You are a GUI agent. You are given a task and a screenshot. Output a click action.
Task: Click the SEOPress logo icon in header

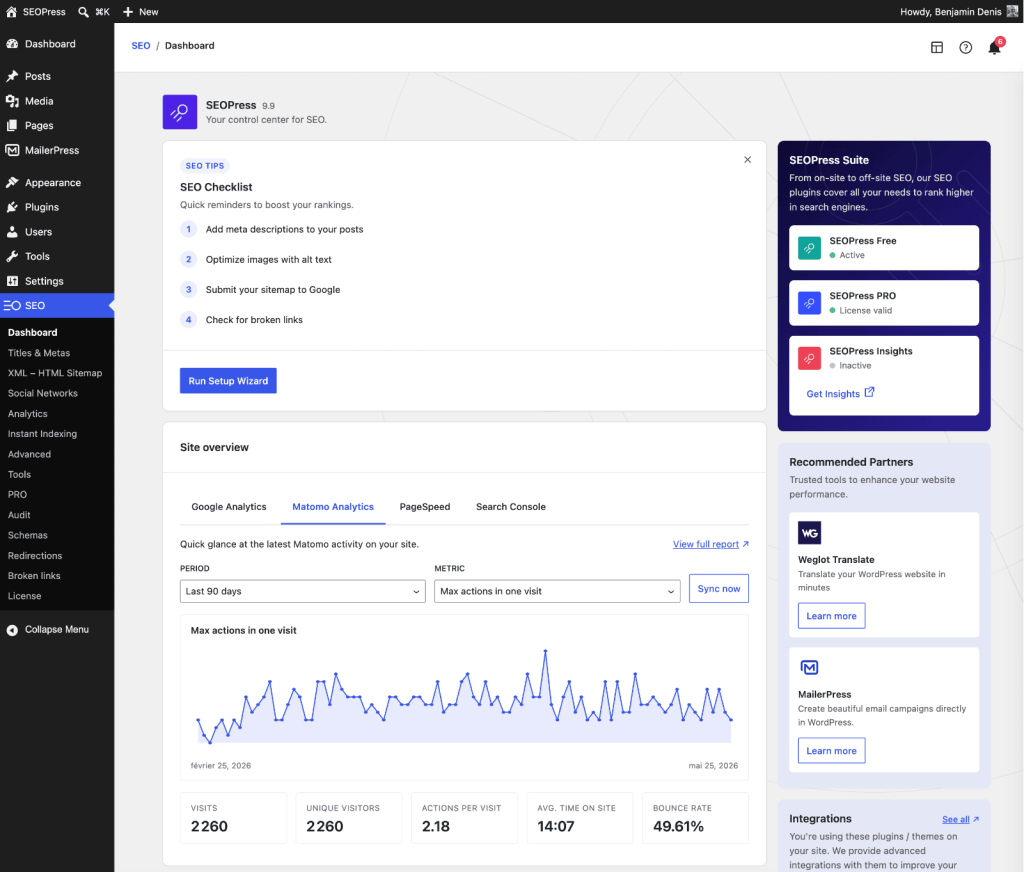[x=180, y=112]
